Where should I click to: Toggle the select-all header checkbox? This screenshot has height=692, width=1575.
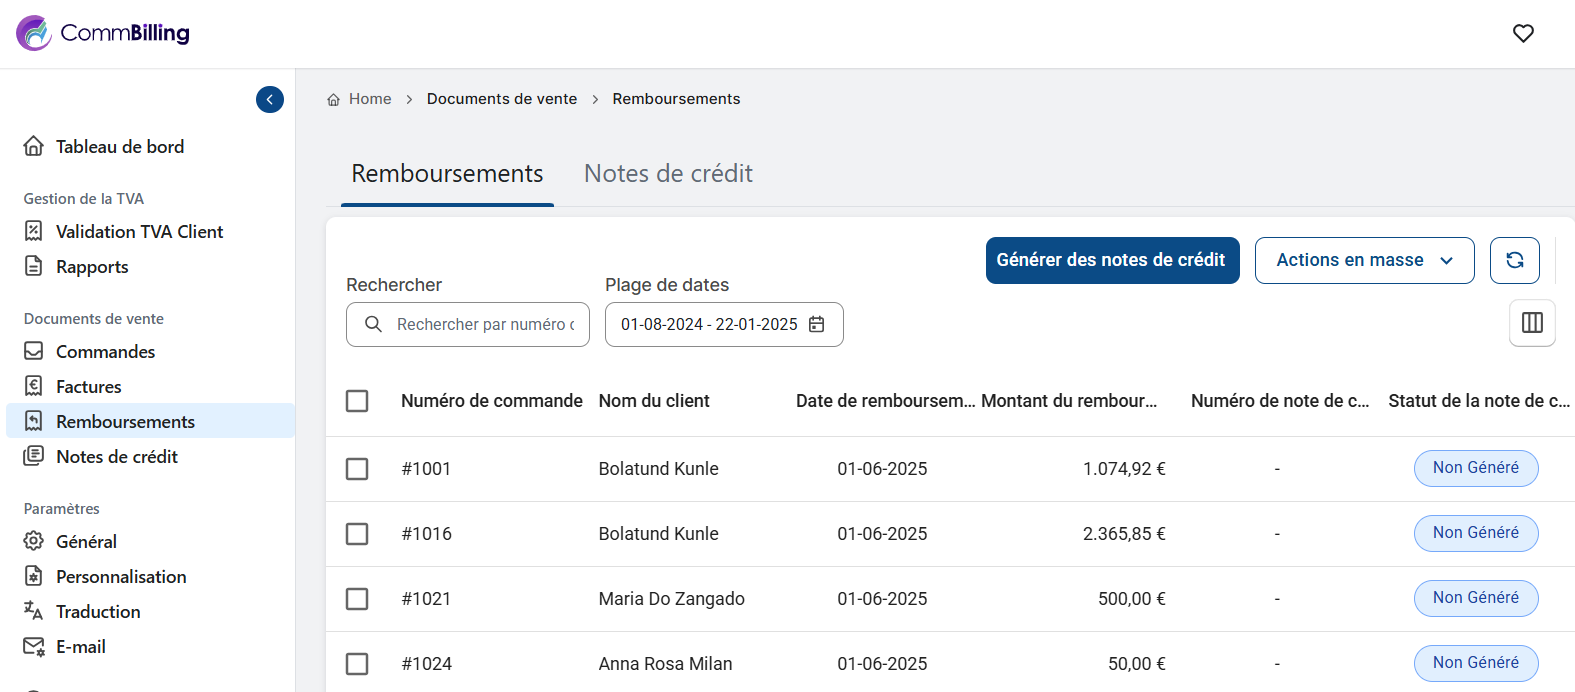(357, 401)
